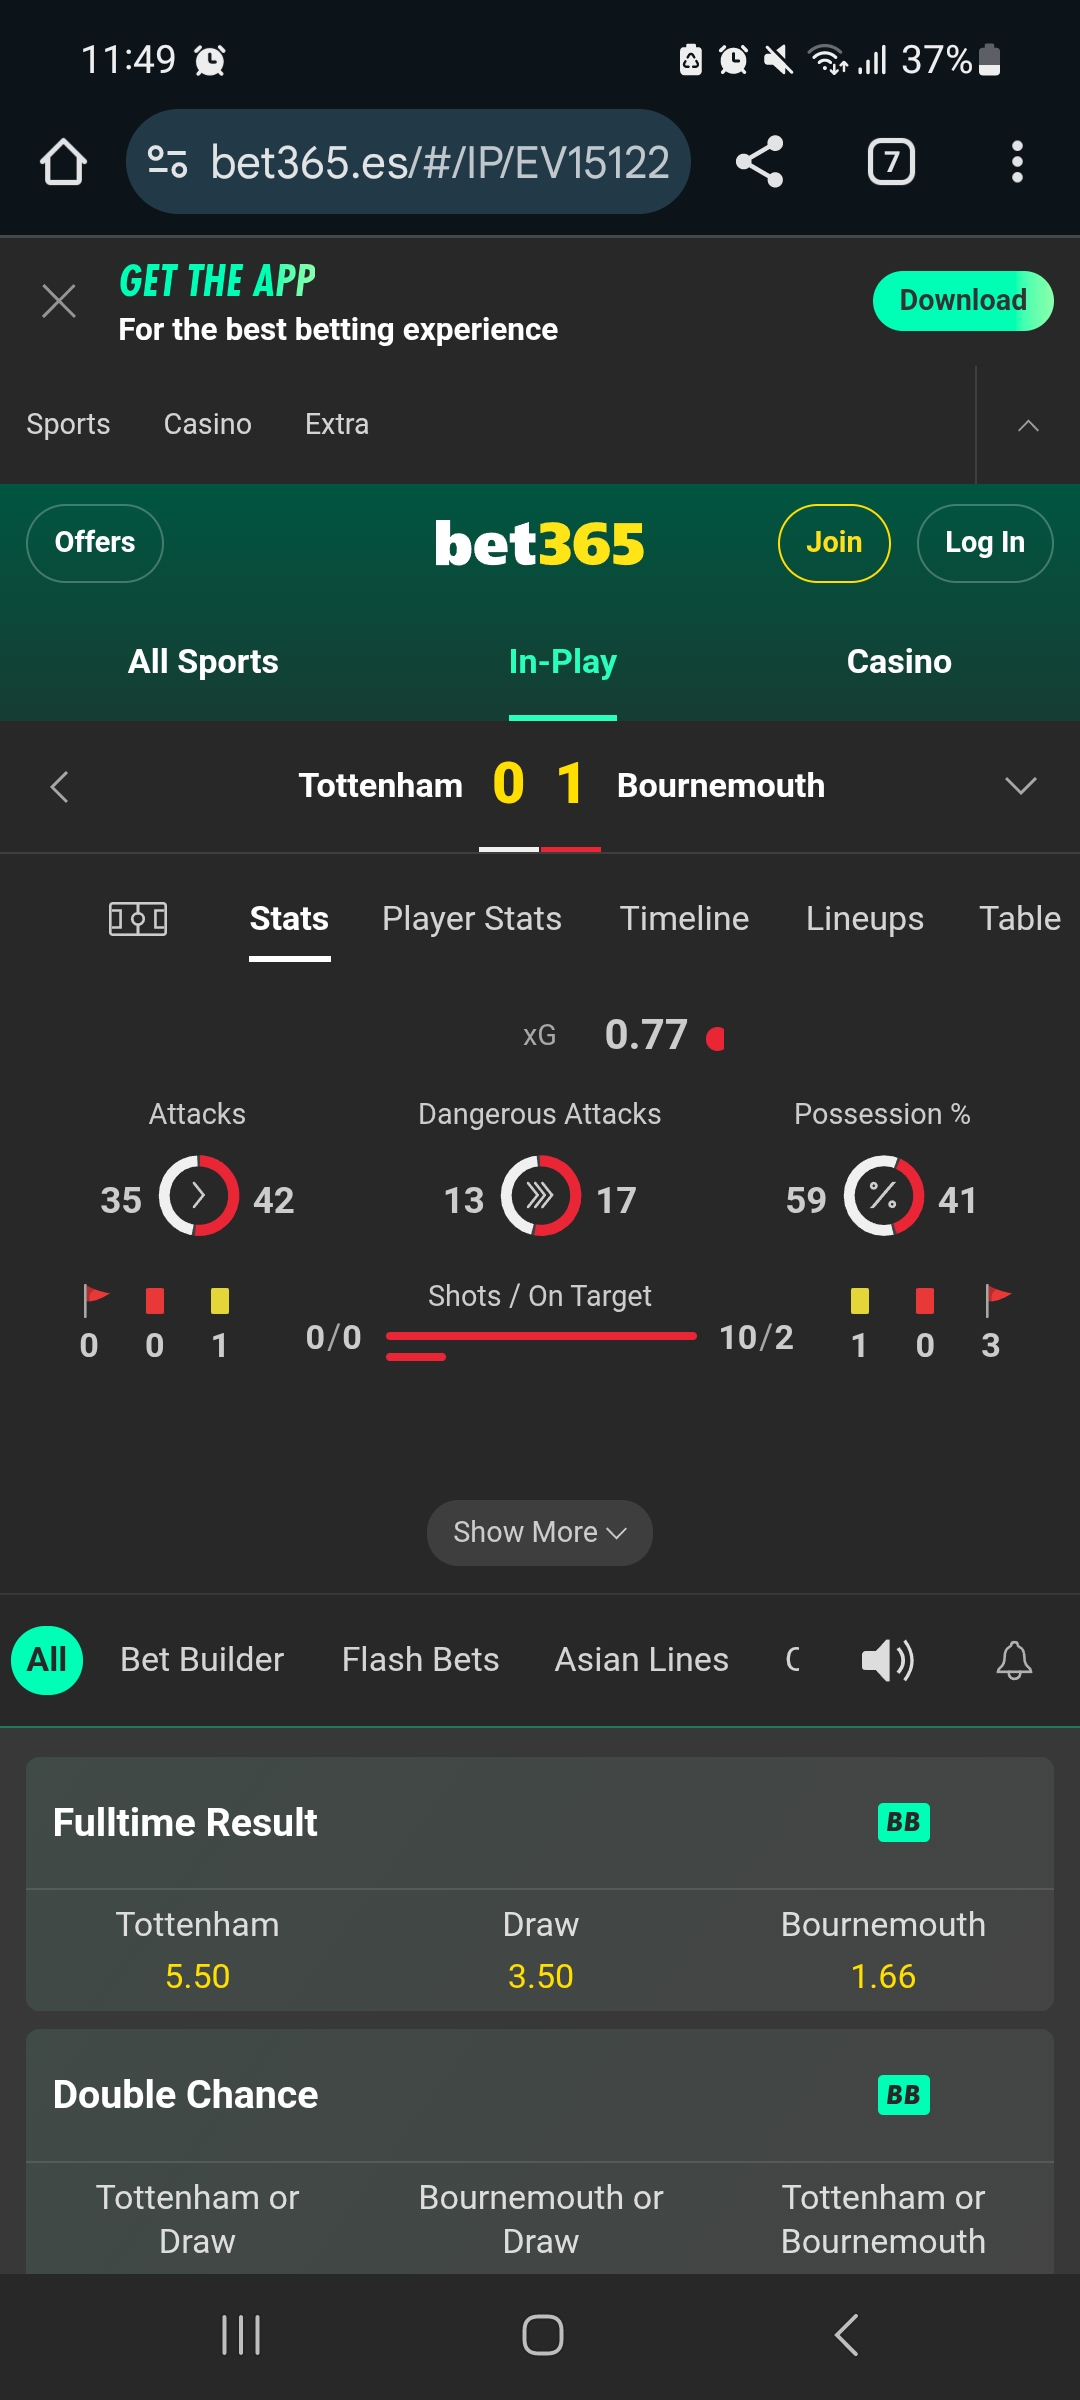Collapse the top Sports Casino Extra bar
The image size is (1080, 2400).
pyautogui.click(x=1028, y=425)
